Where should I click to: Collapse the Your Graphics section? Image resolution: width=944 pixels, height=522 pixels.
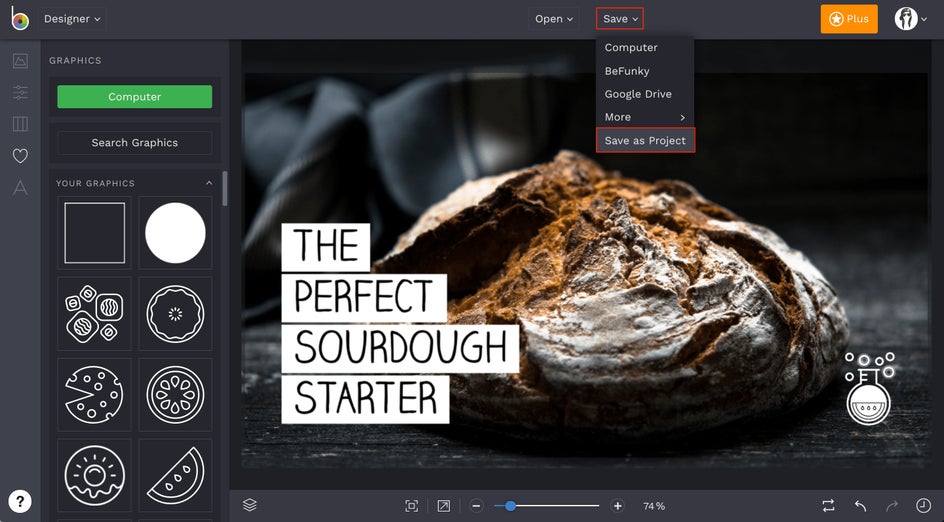pyautogui.click(x=209, y=184)
